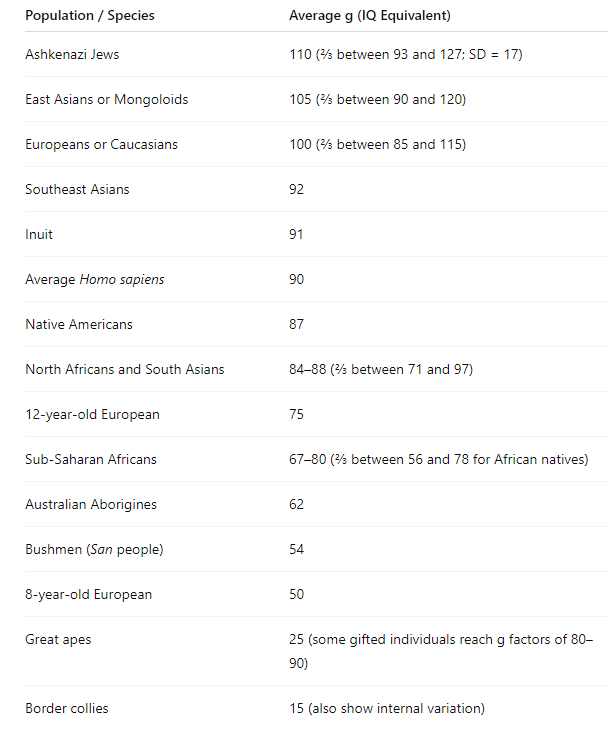Click the "North Africans and South Asians" cell
The width and height of the screenshot is (608, 735).
pos(125,369)
